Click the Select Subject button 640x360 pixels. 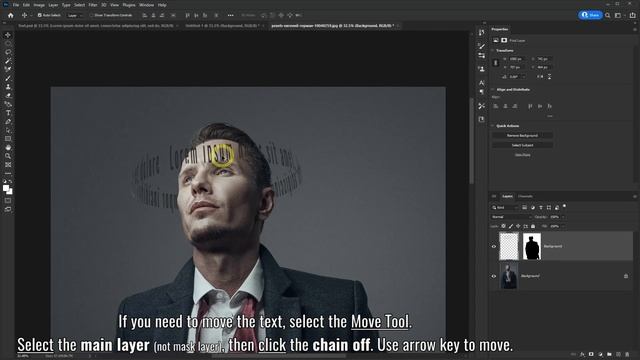pyautogui.click(x=522, y=145)
